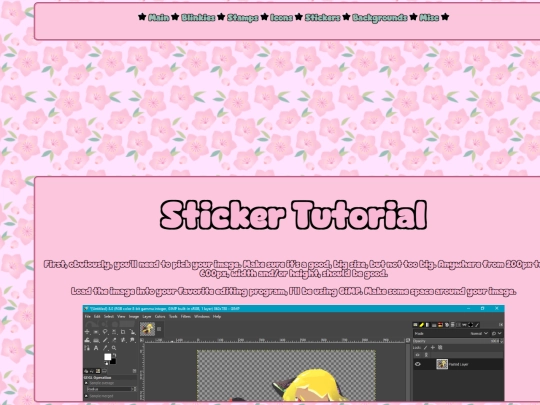Switch to the images tab in left dock

click(x=98, y=371)
